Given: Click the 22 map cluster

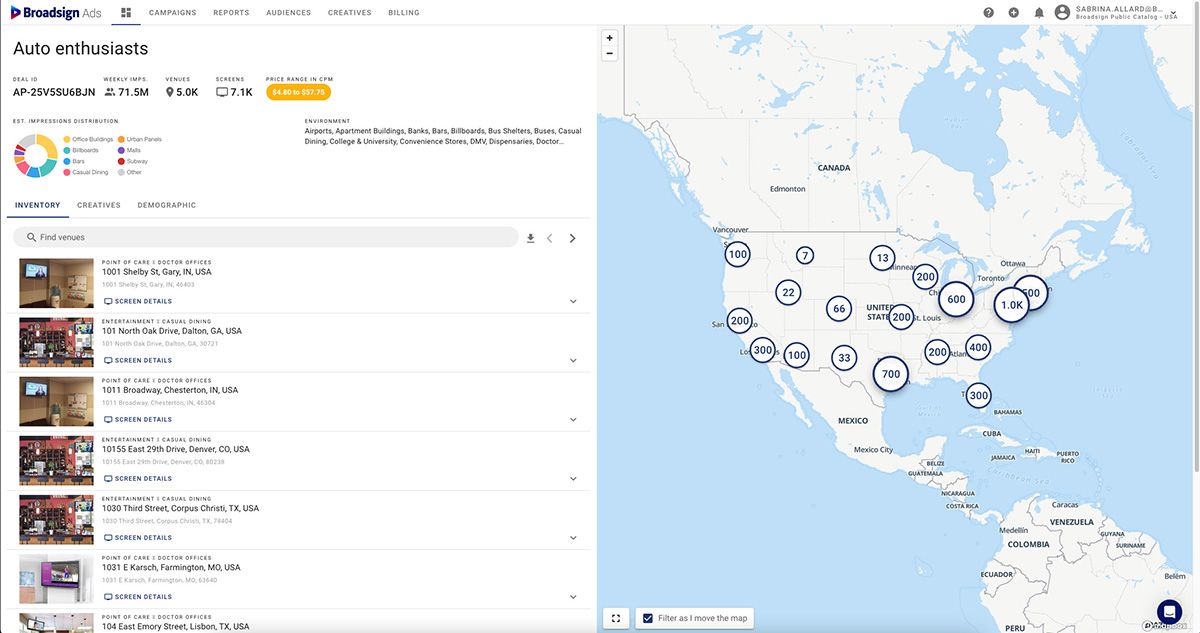Looking at the screenshot, I should 789,293.
